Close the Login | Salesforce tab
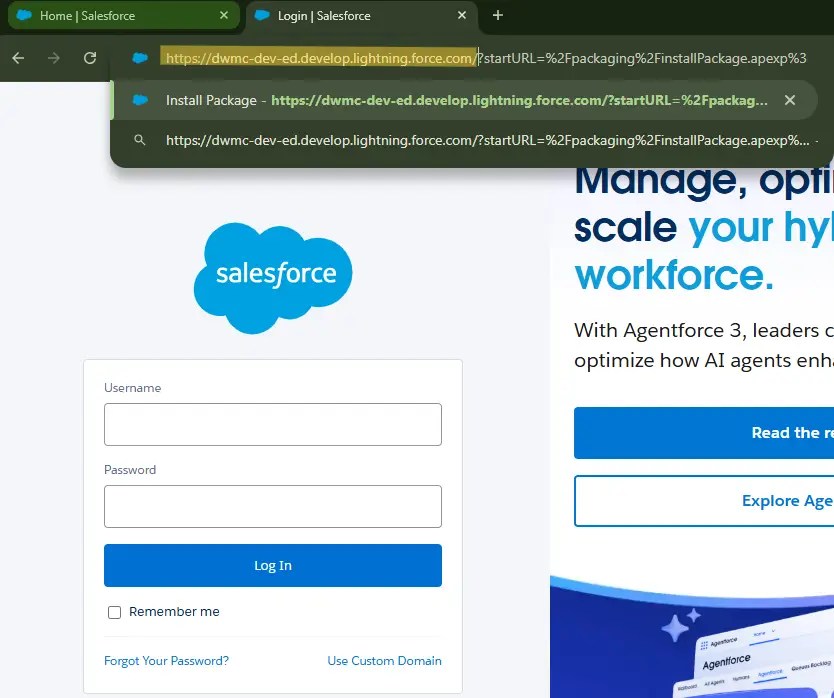The height and width of the screenshot is (698, 834). pyautogui.click(x=461, y=15)
